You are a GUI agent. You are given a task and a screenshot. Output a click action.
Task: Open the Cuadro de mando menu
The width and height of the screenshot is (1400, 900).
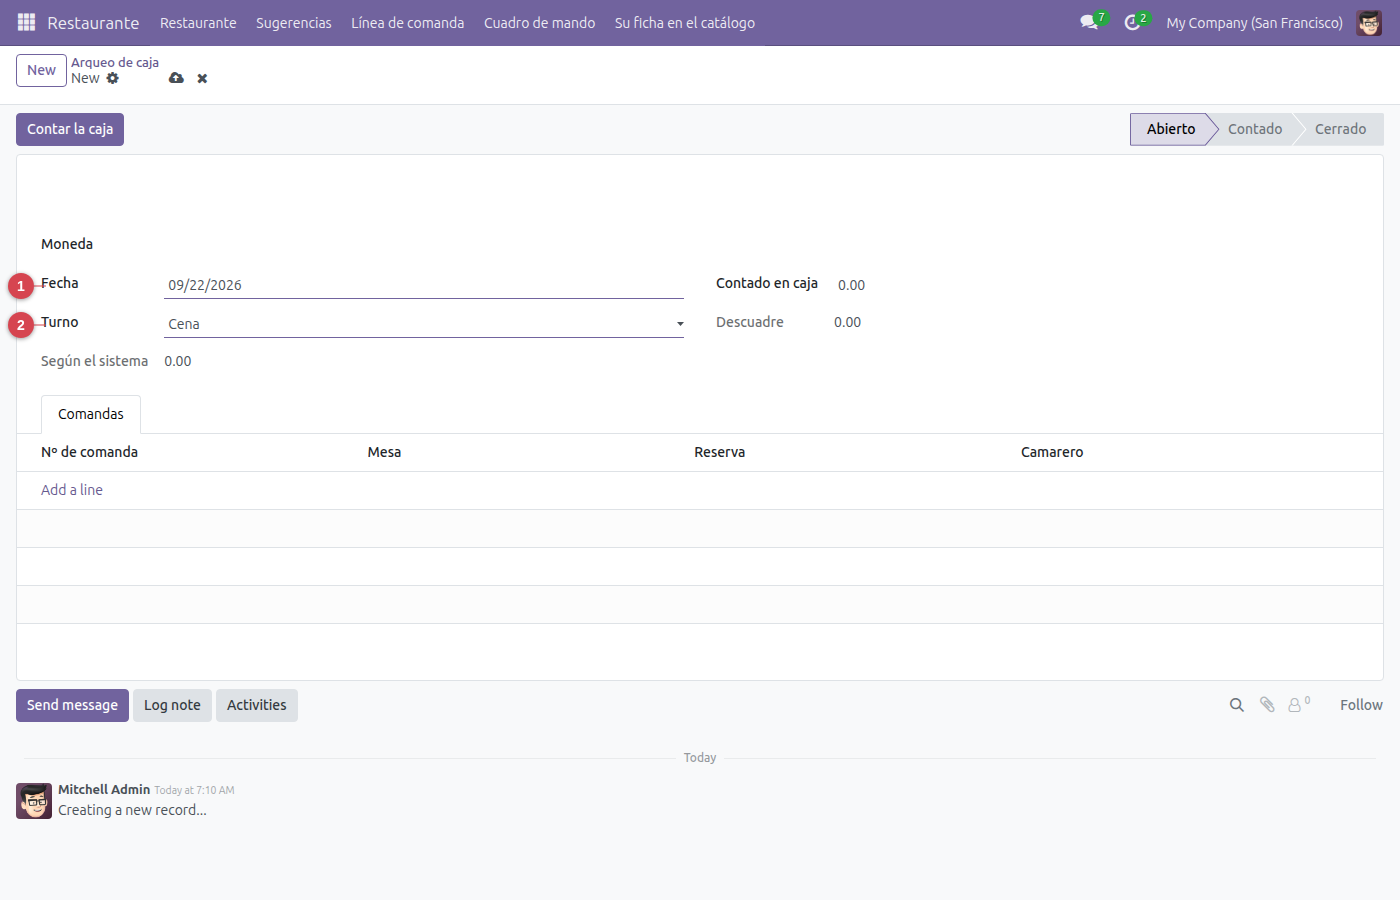tap(539, 22)
